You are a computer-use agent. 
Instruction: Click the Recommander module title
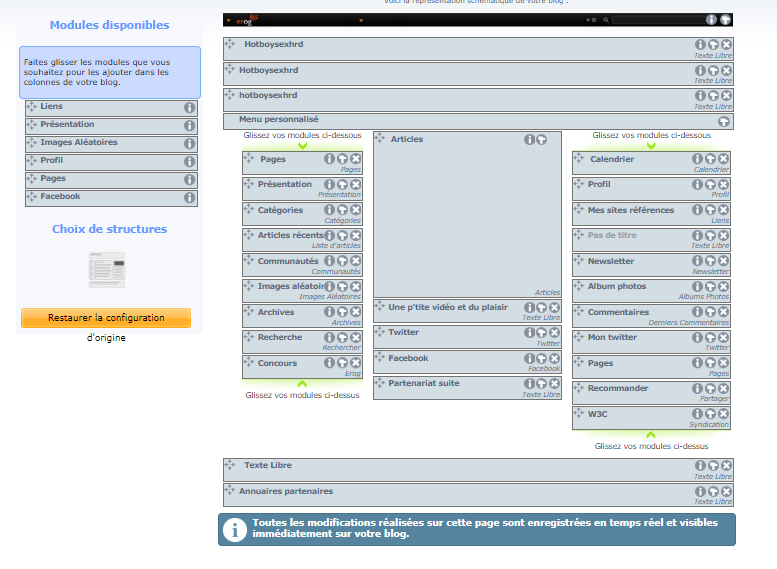(x=618, y=388)
